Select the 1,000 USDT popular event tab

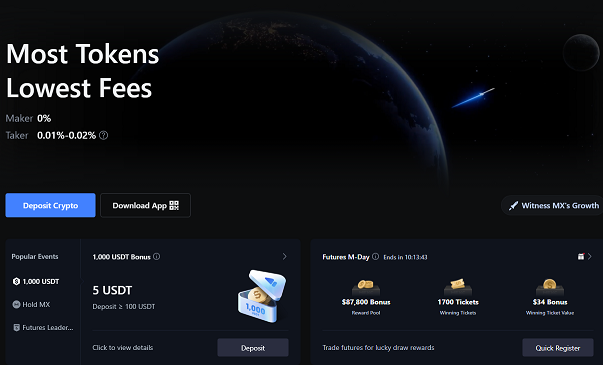coord(36,282)
